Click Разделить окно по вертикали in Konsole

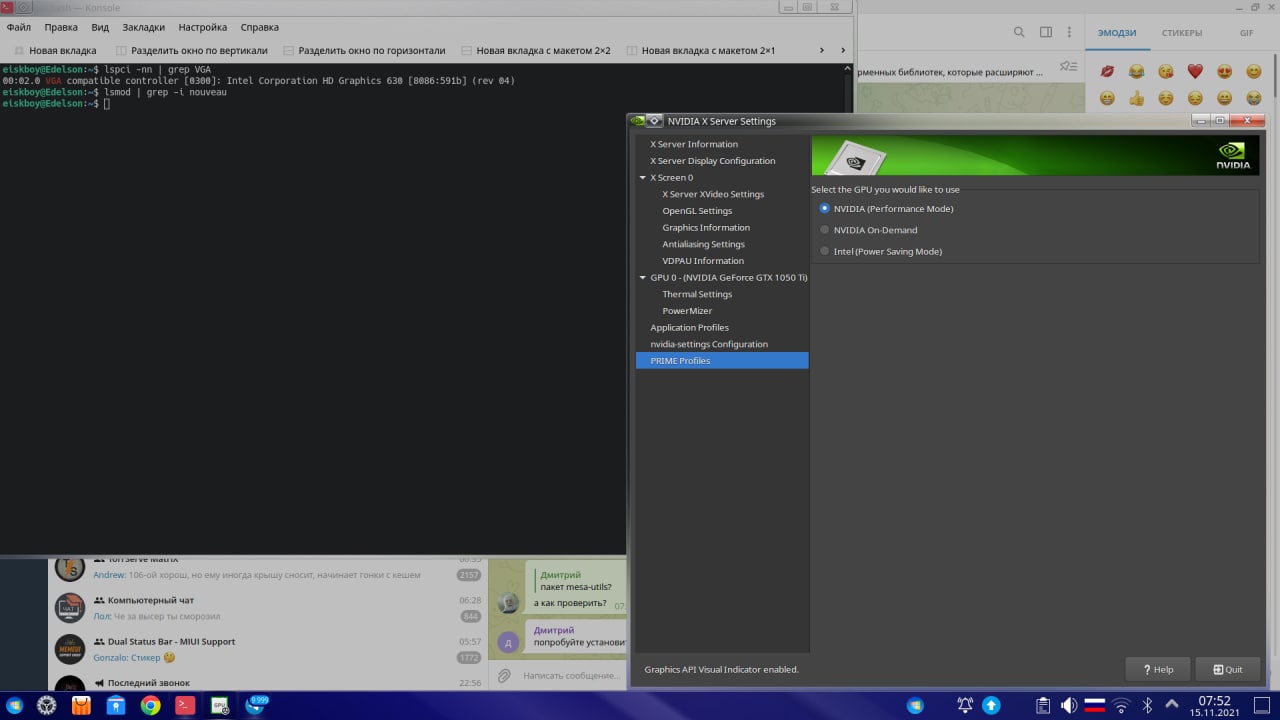(192, 50)
